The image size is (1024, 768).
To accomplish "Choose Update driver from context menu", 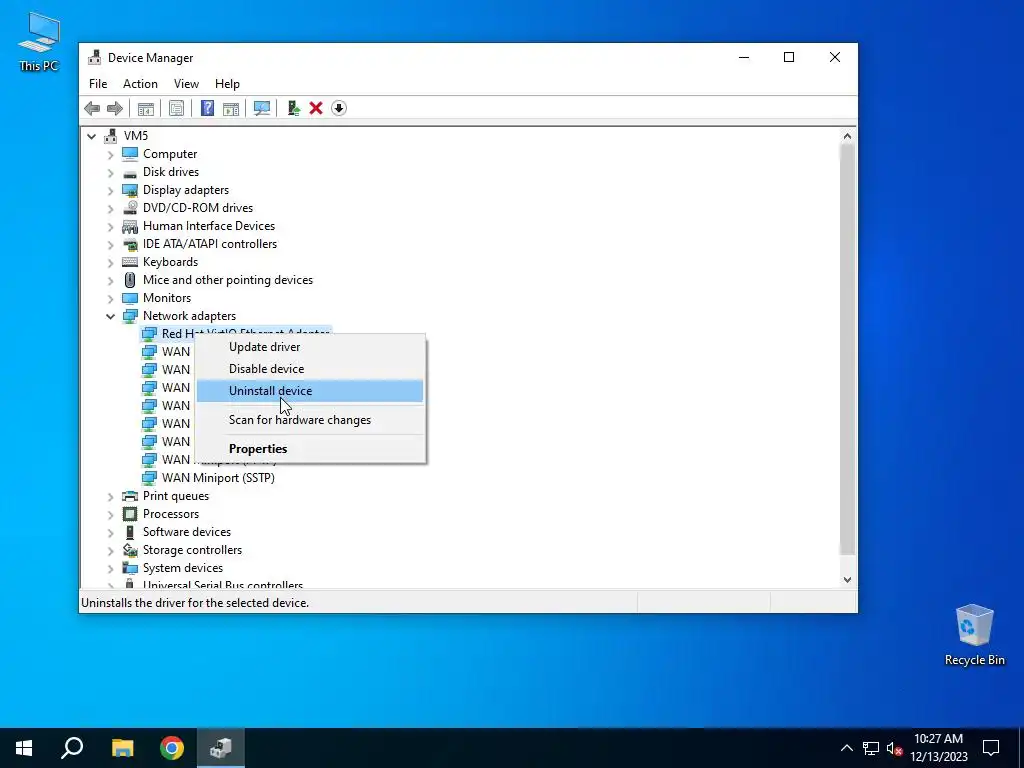I will click(310, 347).
